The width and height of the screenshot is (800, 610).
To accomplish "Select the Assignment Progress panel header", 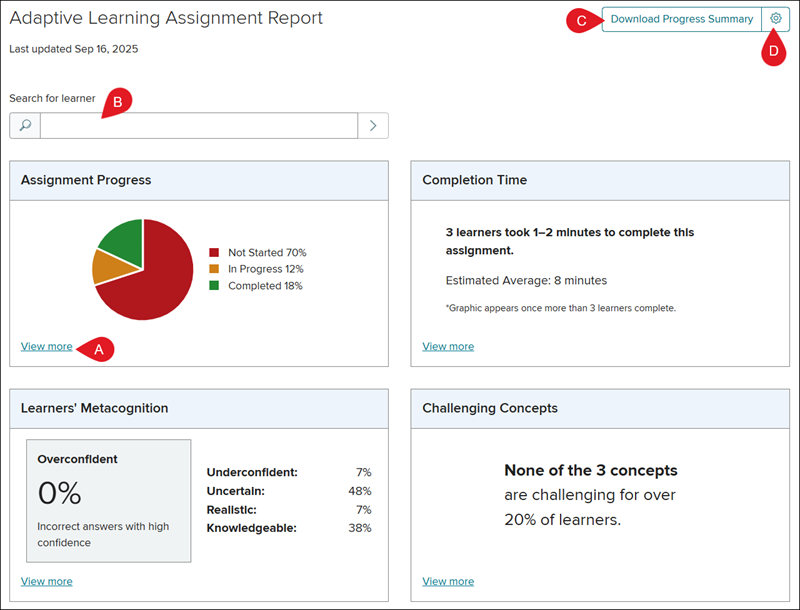I will [x=199, y=181].
